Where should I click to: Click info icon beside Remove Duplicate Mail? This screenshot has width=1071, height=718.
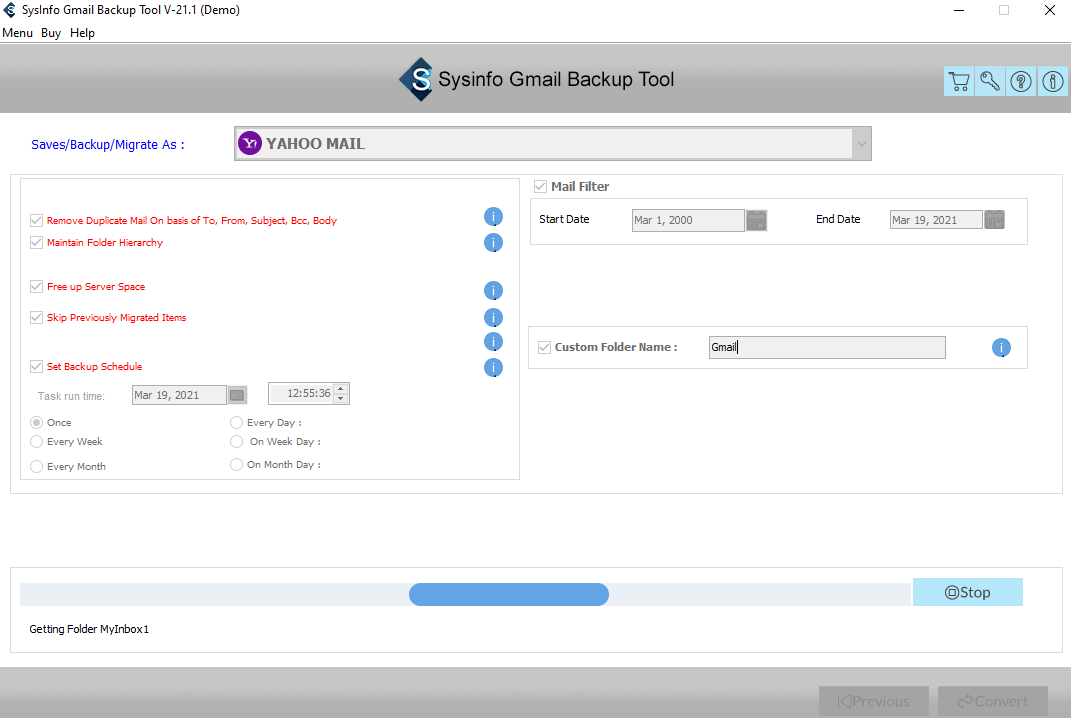[x=493, y=217]
